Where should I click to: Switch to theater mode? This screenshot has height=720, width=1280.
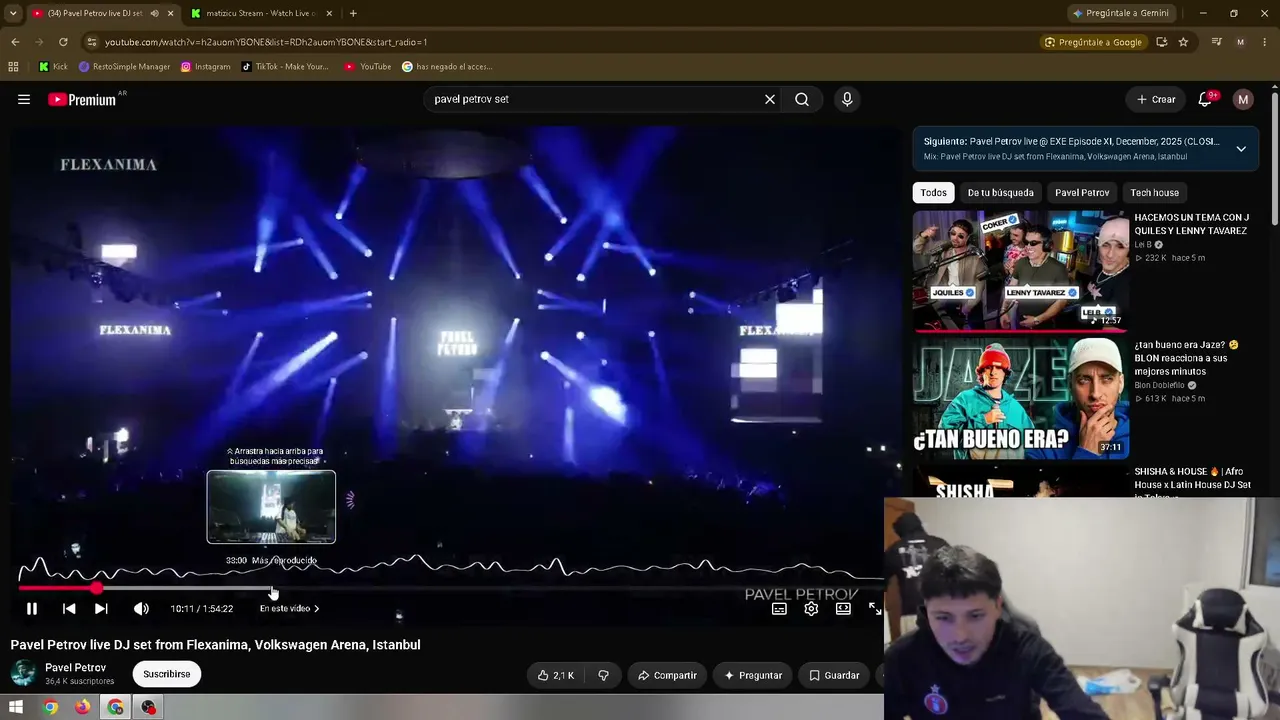[x=843, y=608]
